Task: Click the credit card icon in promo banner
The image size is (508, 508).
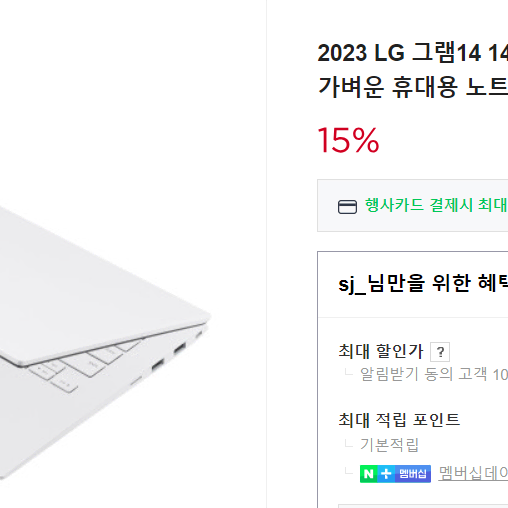Action: point(347,207)
